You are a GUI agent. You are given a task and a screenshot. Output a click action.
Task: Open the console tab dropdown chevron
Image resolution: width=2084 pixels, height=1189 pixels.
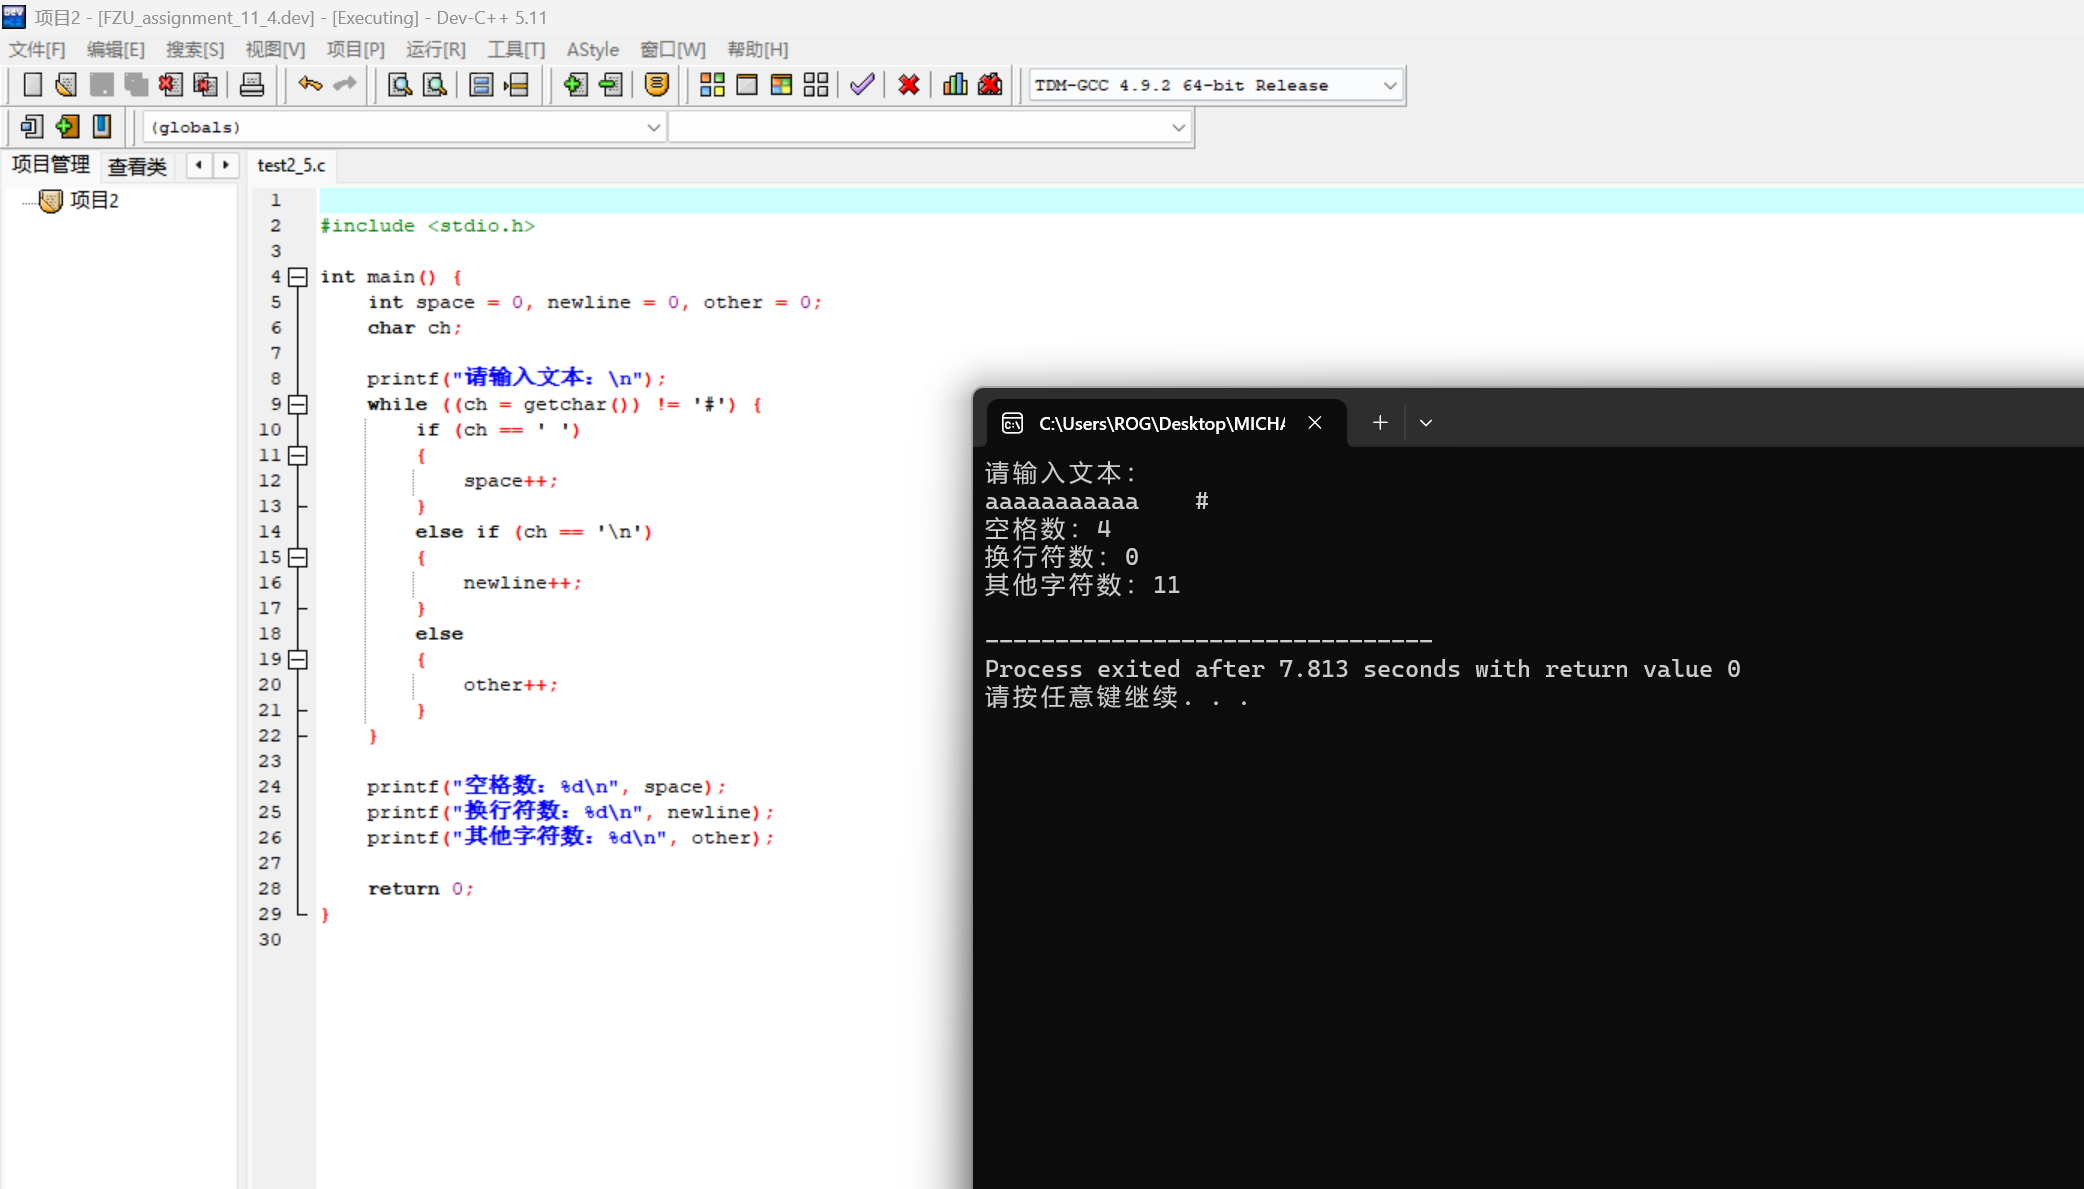coord(1426,423)
